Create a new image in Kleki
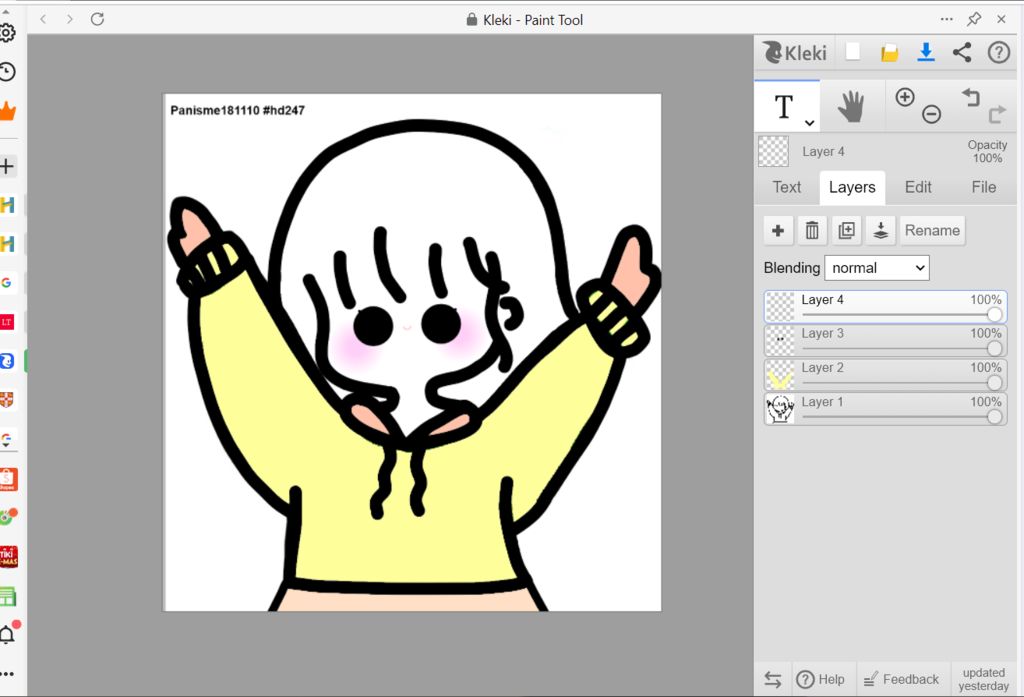 pyautogui.click(x=853, y=52)
